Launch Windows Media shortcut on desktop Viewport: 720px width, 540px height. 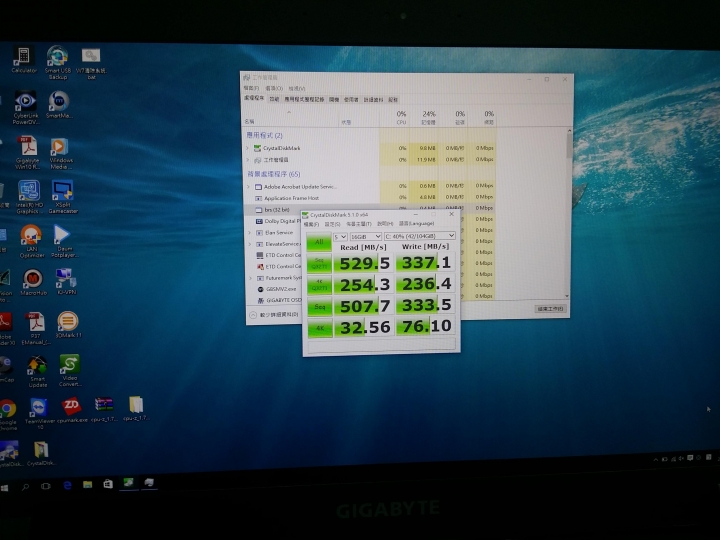click(61, 153)
